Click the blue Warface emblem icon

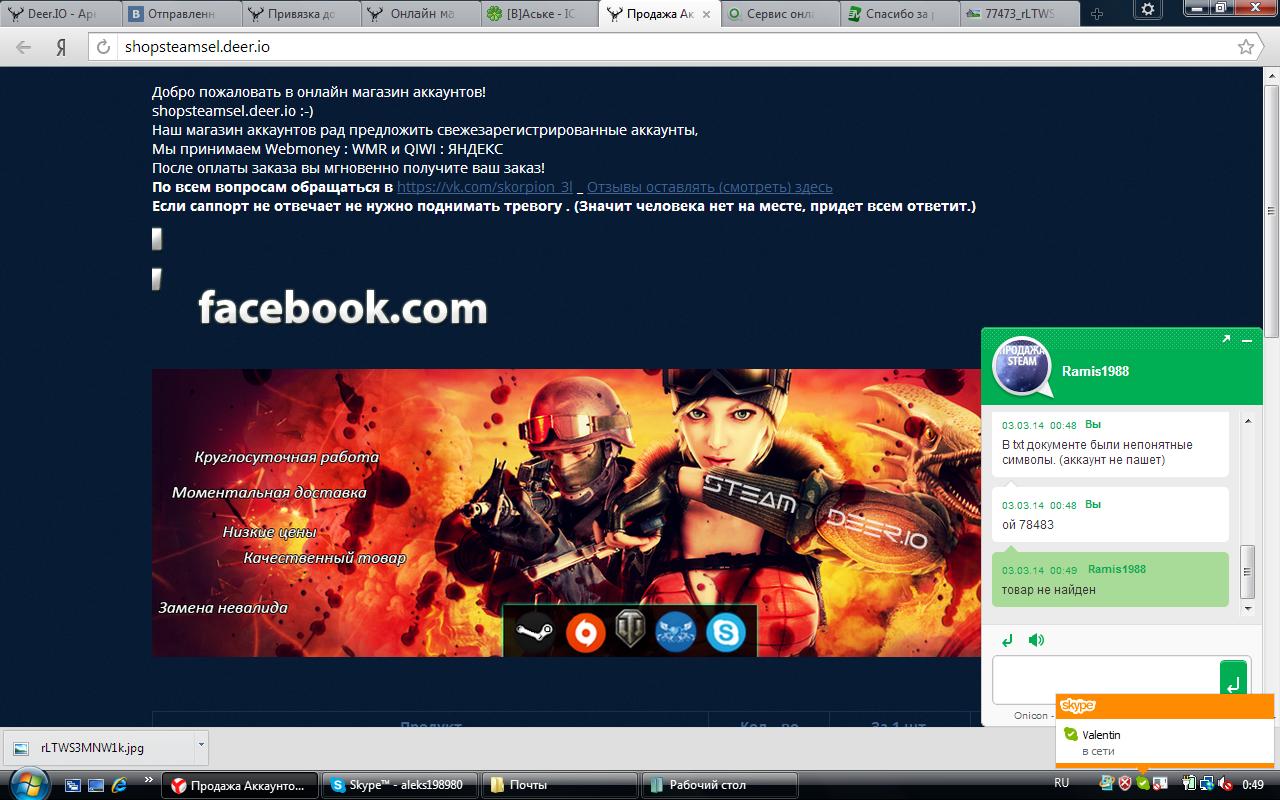pyautogui.click(x=676, y=633)
